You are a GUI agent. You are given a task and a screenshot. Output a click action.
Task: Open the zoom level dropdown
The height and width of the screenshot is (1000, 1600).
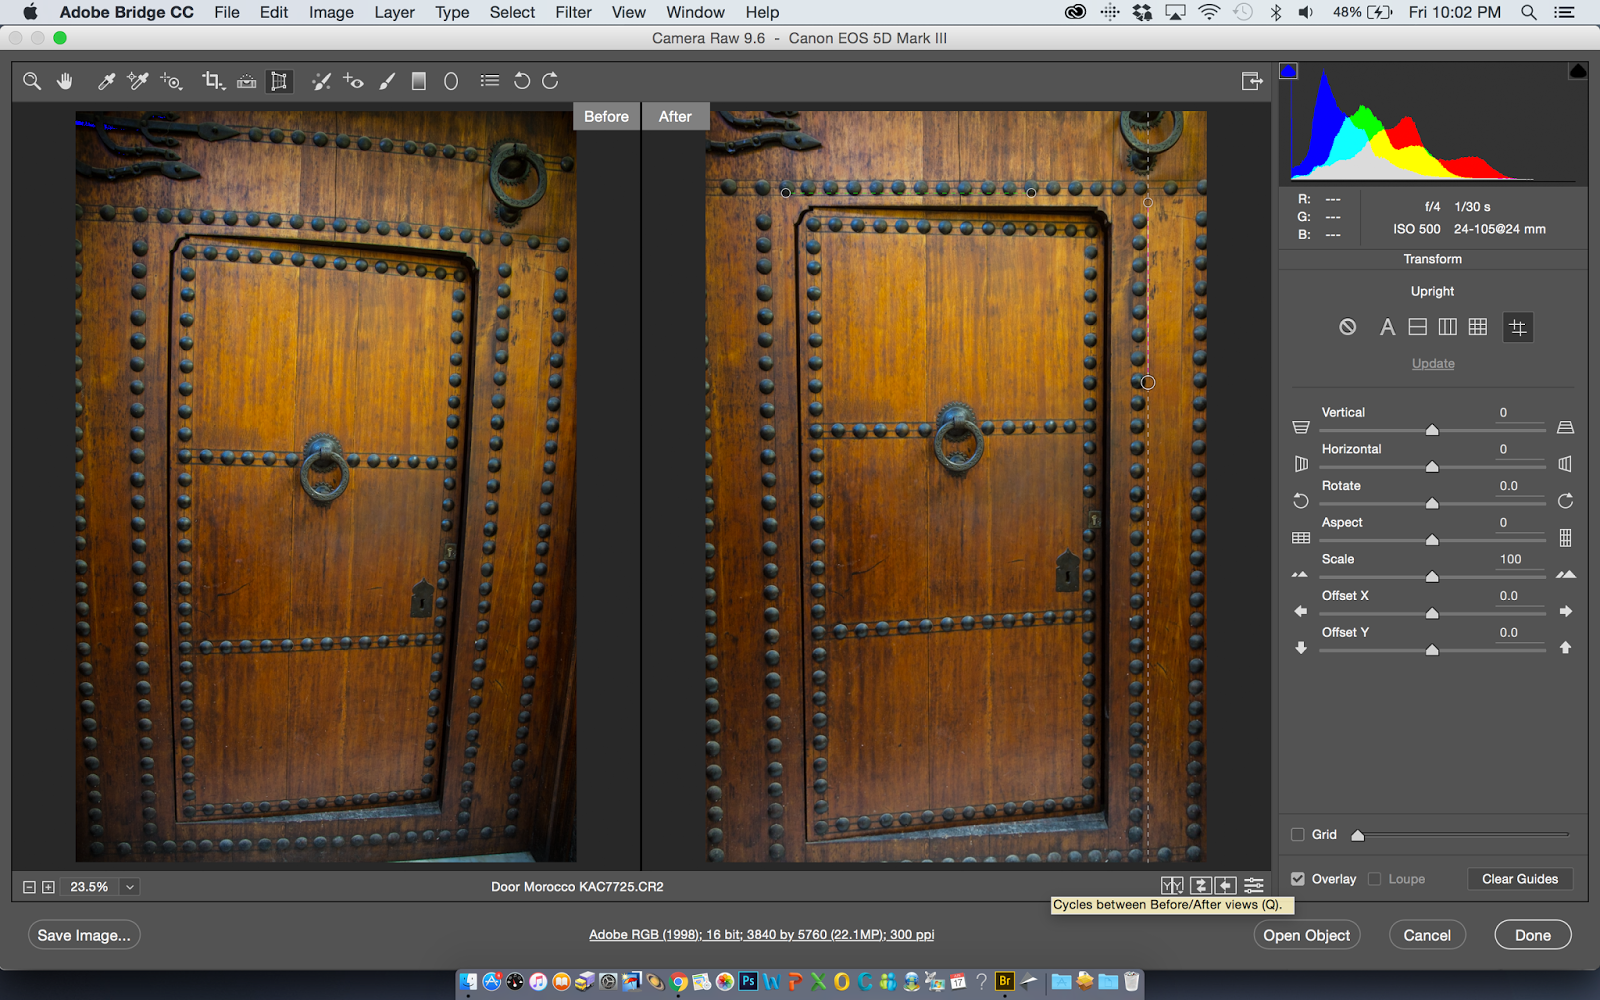(x=130, y=887)
